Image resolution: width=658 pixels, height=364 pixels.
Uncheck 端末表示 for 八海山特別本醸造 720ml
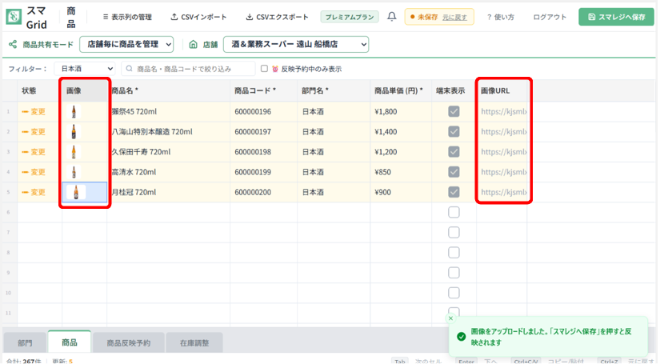[454, 131]
